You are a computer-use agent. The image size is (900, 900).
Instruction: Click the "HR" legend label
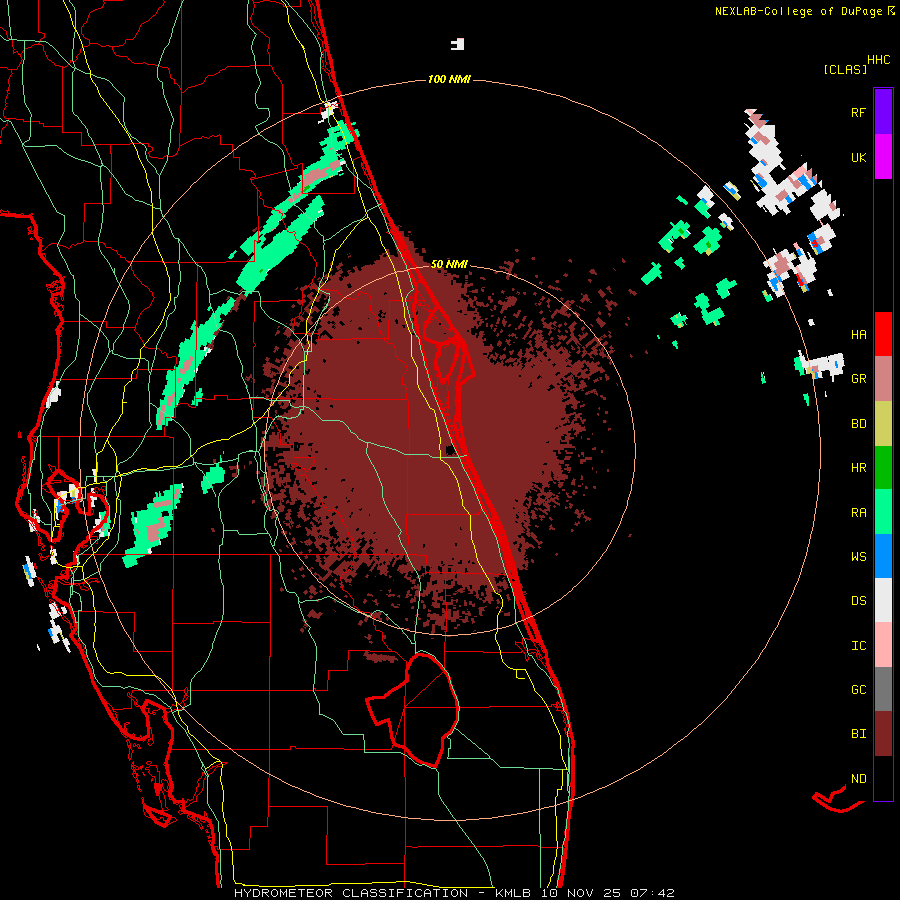[858, 468]
